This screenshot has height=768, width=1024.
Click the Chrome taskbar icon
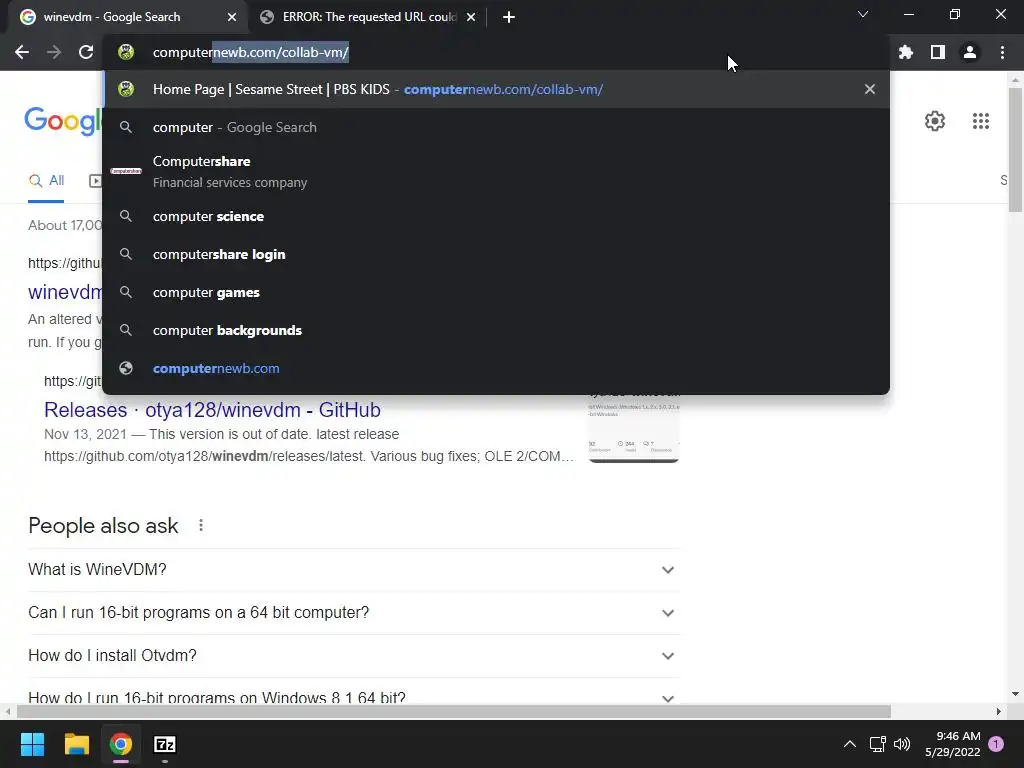[x=121, y=744]
